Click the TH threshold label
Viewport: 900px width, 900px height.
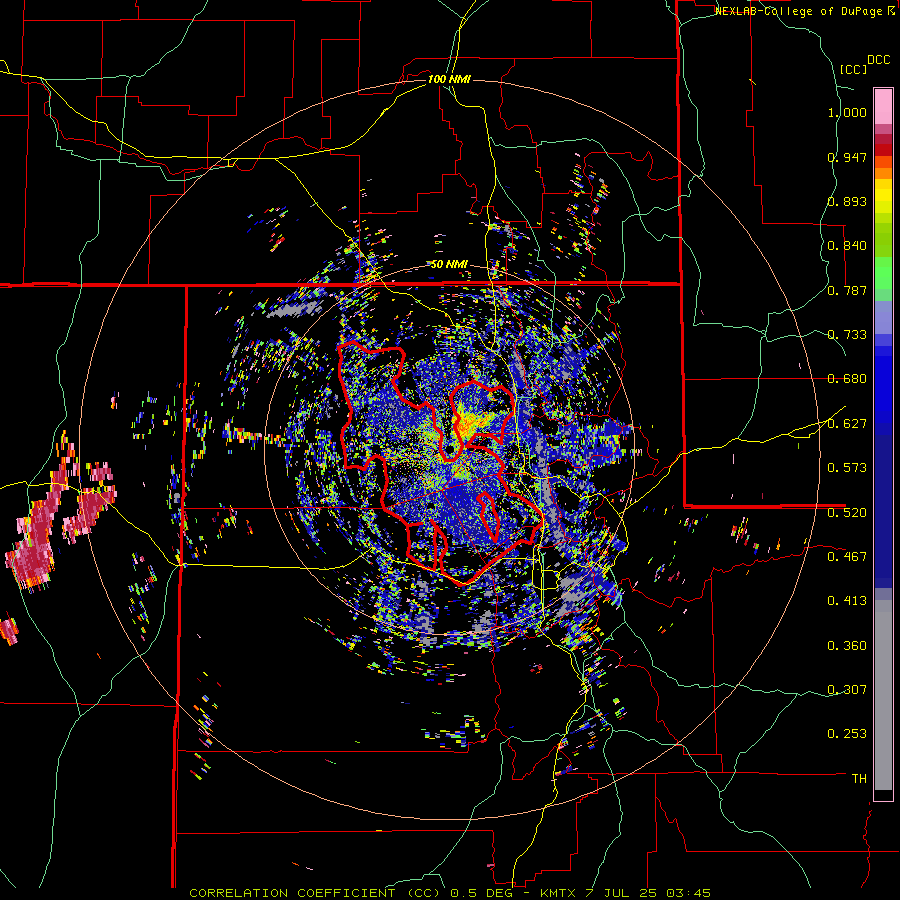(859, 779)
